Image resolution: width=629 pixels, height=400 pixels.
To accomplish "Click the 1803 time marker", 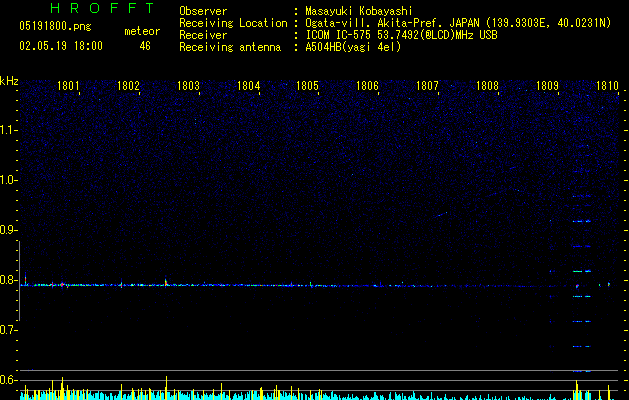I will point(188,86).
